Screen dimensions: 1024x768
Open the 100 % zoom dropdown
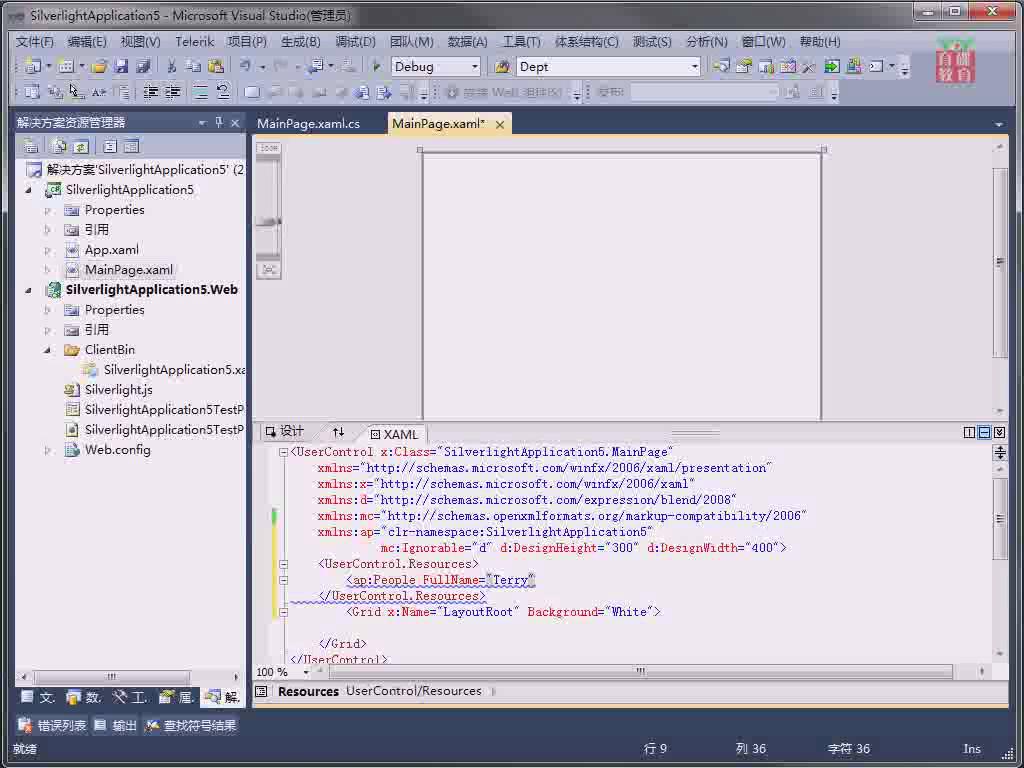point(306,672)
